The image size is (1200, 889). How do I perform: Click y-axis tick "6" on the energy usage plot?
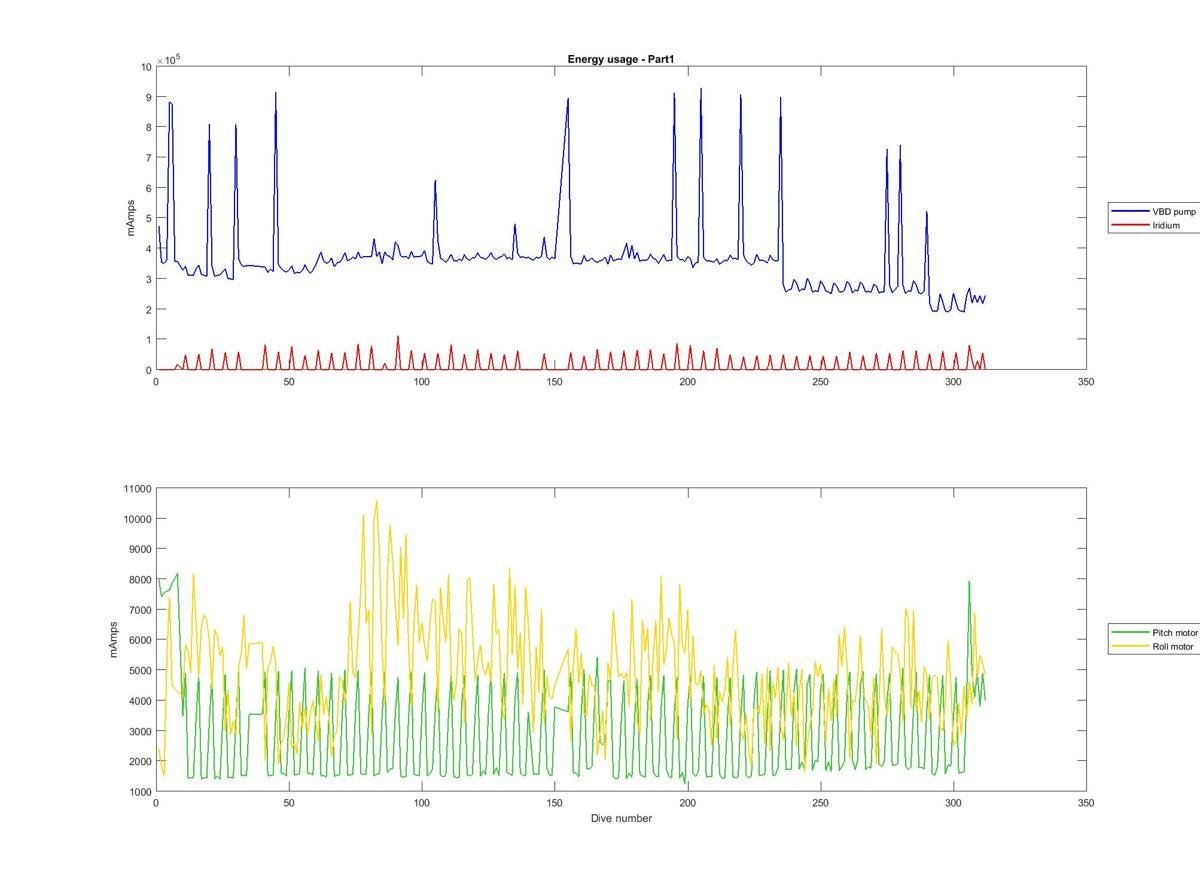tap(148, 188)
